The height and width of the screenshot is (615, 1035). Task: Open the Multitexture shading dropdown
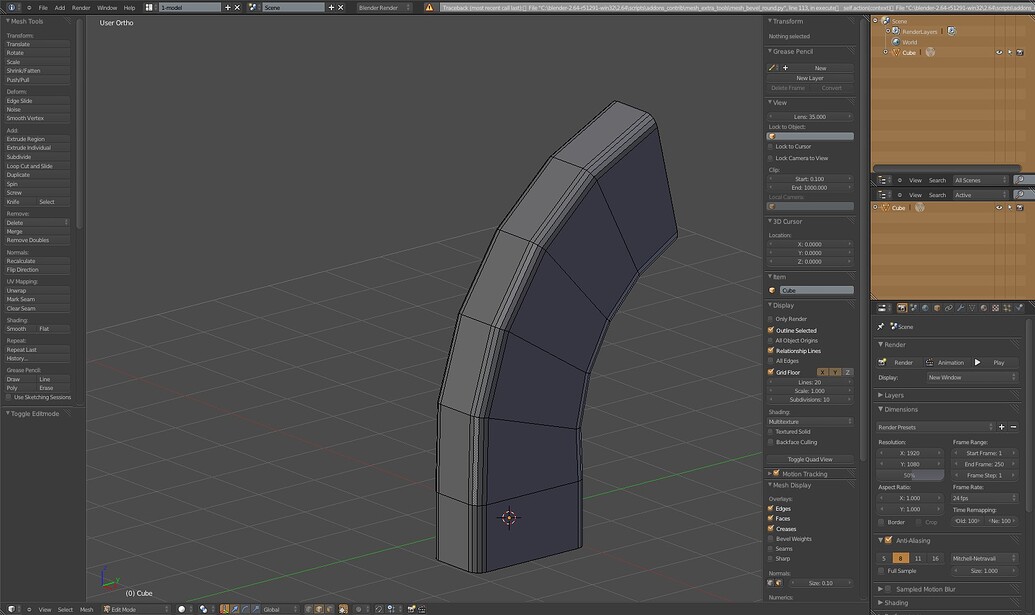810,422
